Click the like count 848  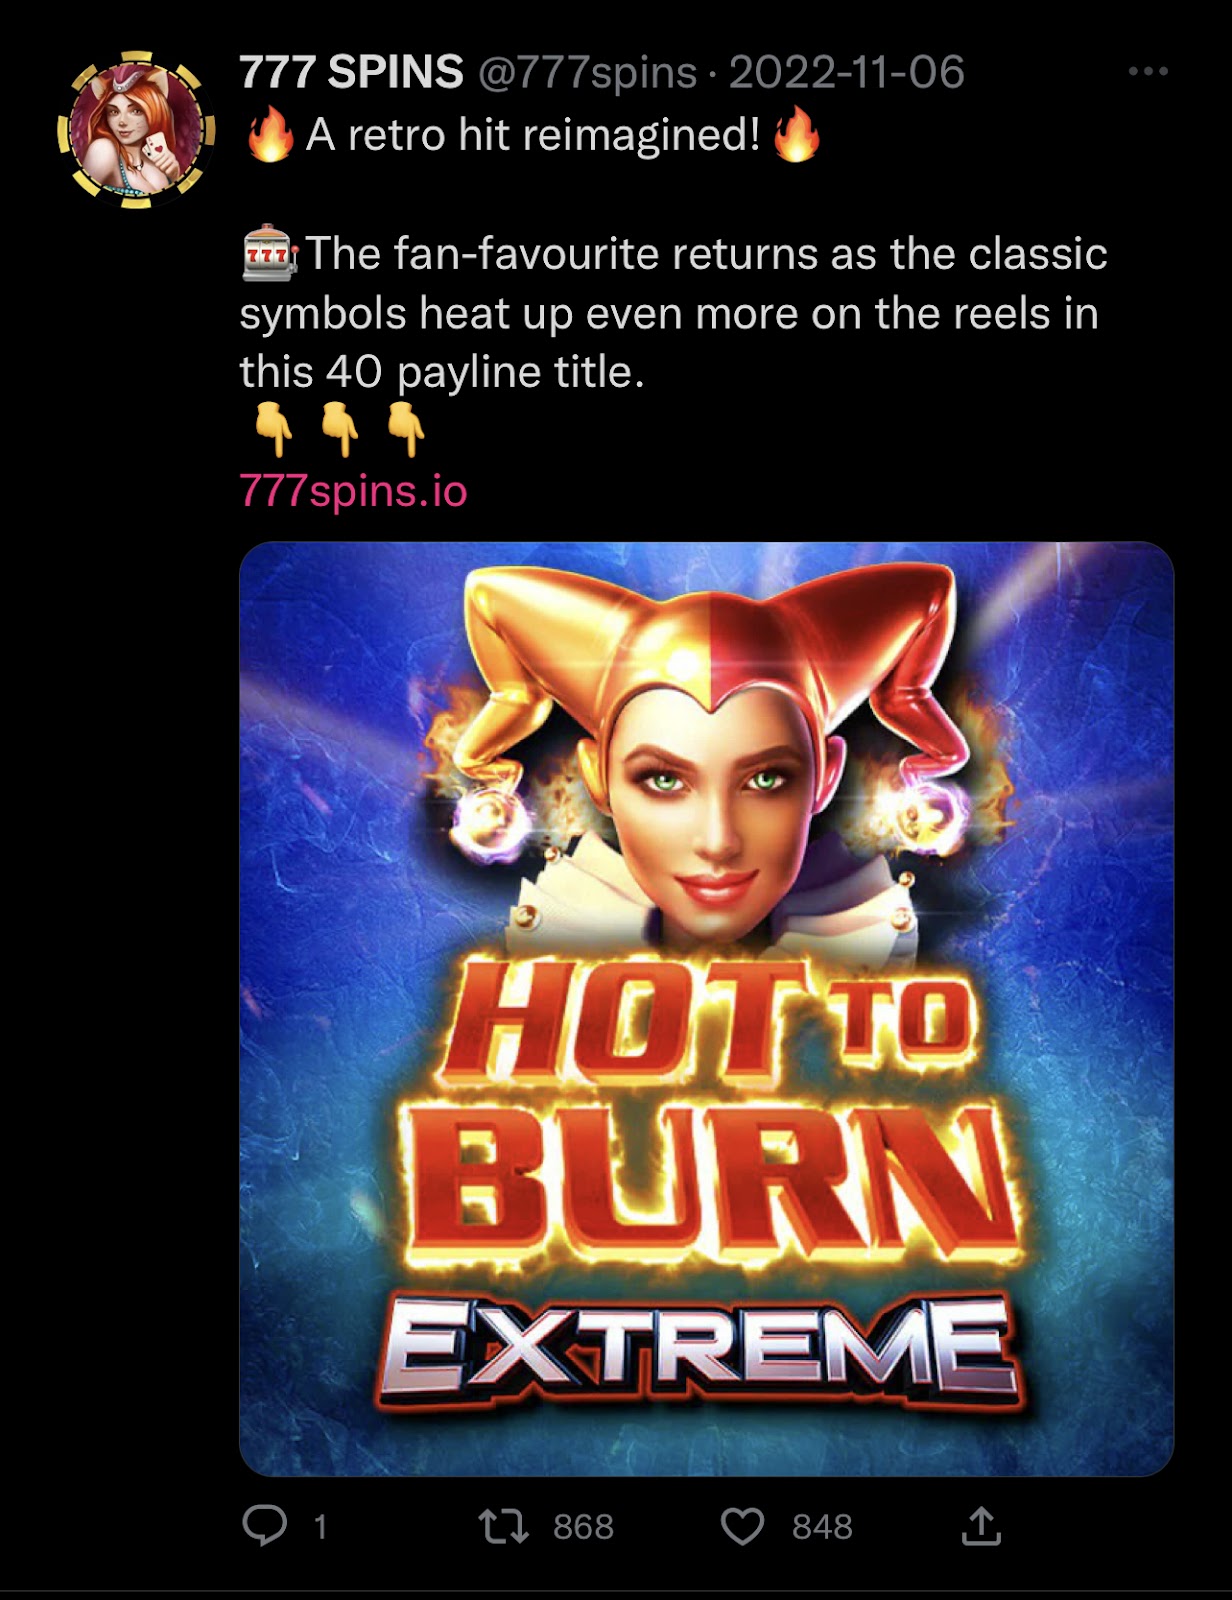click(x=822, y=1527)
